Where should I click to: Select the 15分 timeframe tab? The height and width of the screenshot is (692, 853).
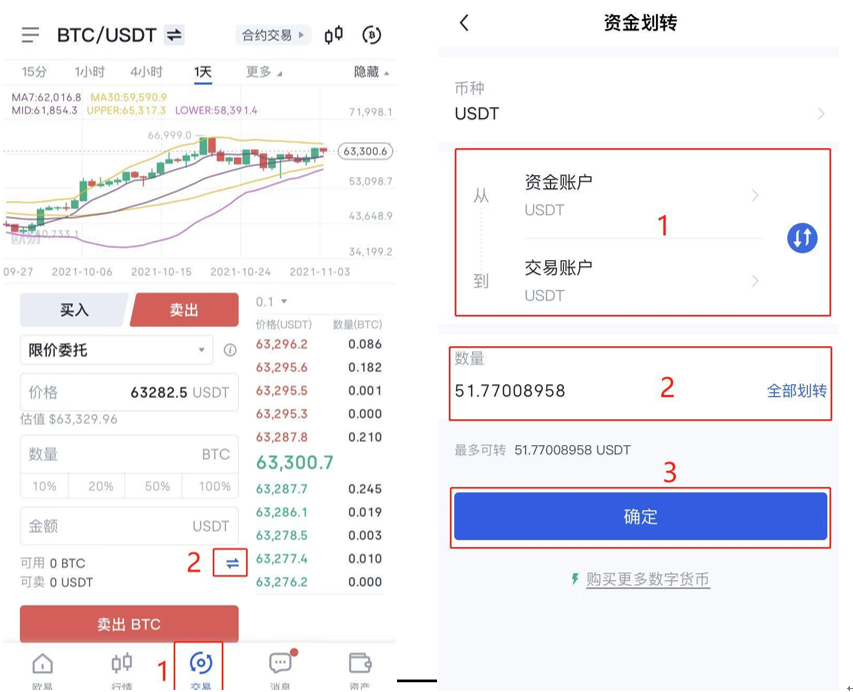(x=34, y=72)
